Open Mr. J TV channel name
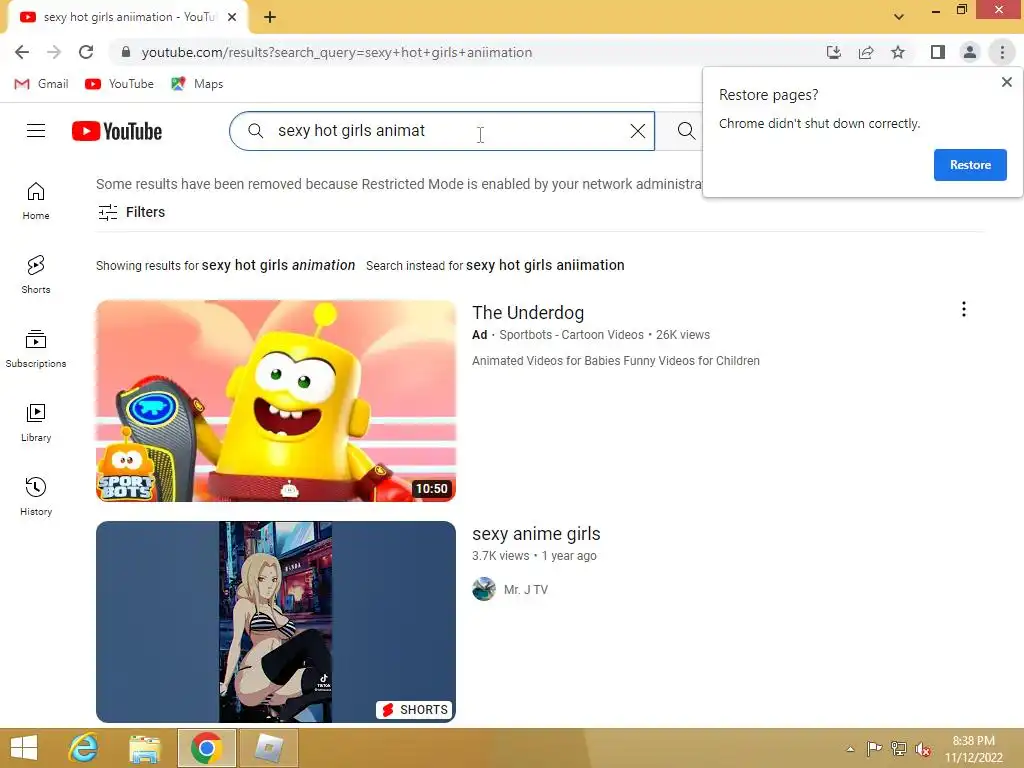This screenshot has height=768, width=1024. pos(526,590)
